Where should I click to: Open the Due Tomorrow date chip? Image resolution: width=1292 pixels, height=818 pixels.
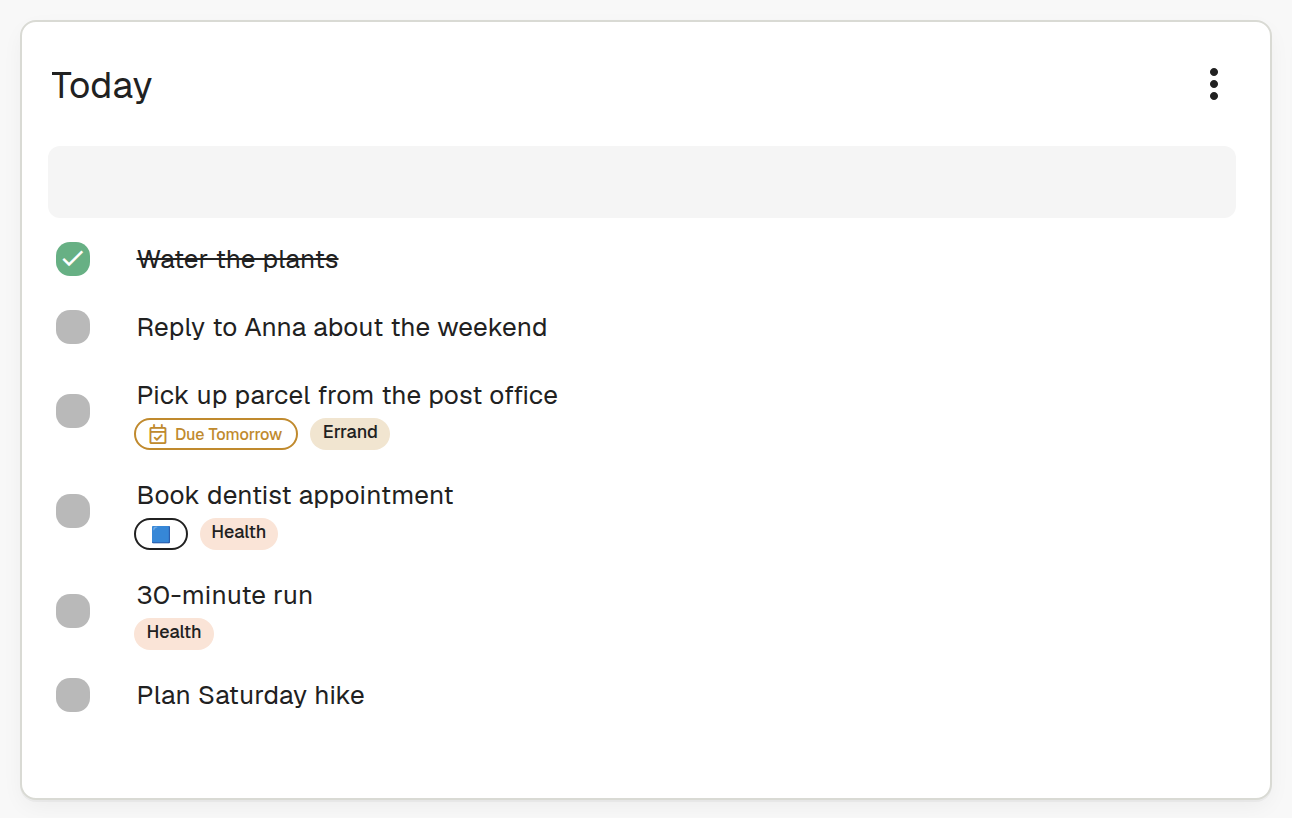click(216, 434)
